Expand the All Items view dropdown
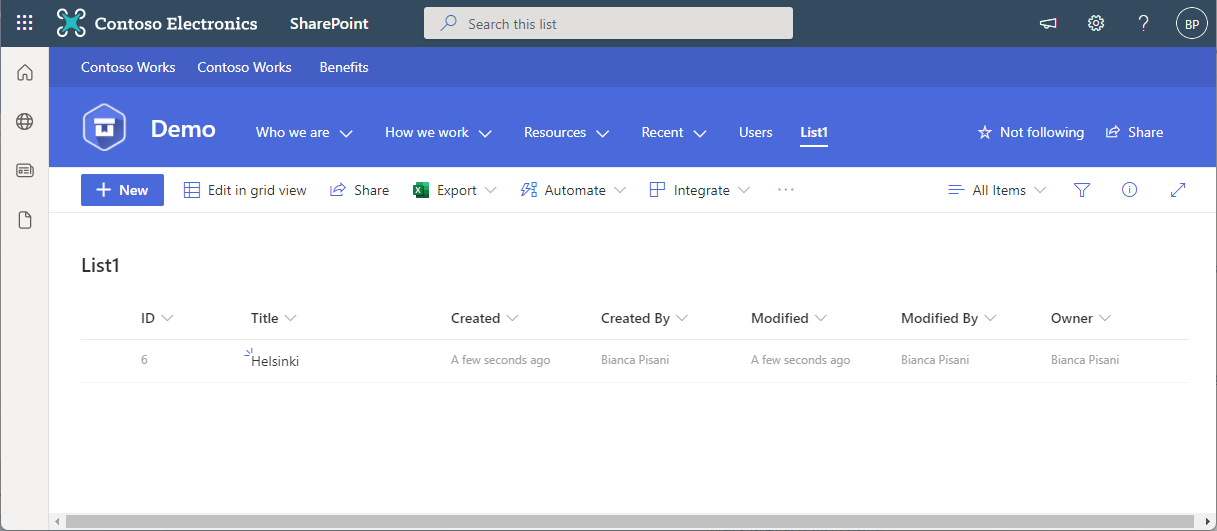The height and width of the screenshot is (531, 1217). coord(997,190)
